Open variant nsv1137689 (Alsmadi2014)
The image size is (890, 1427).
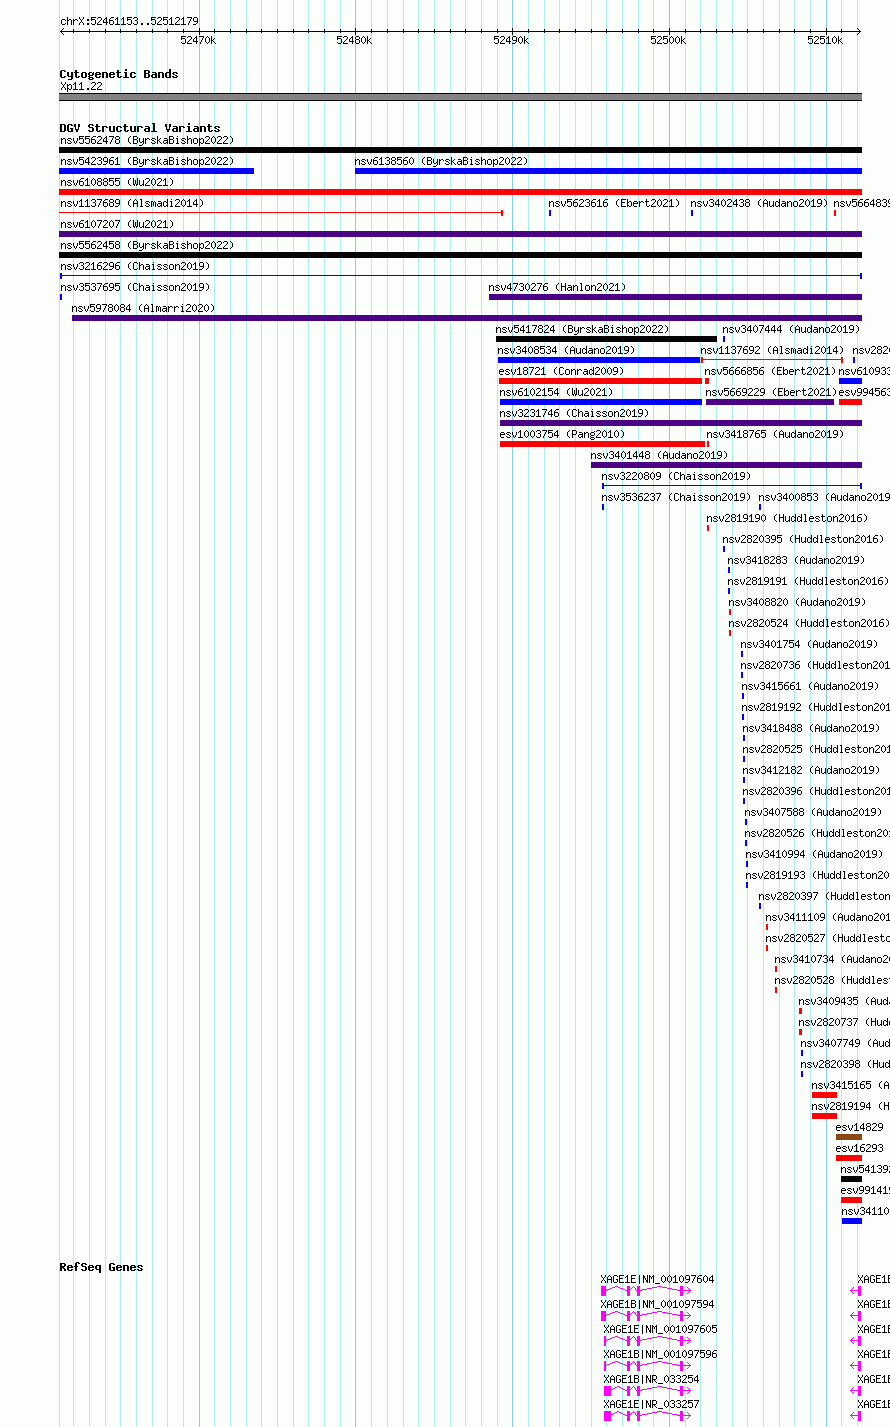coord(132,203)
